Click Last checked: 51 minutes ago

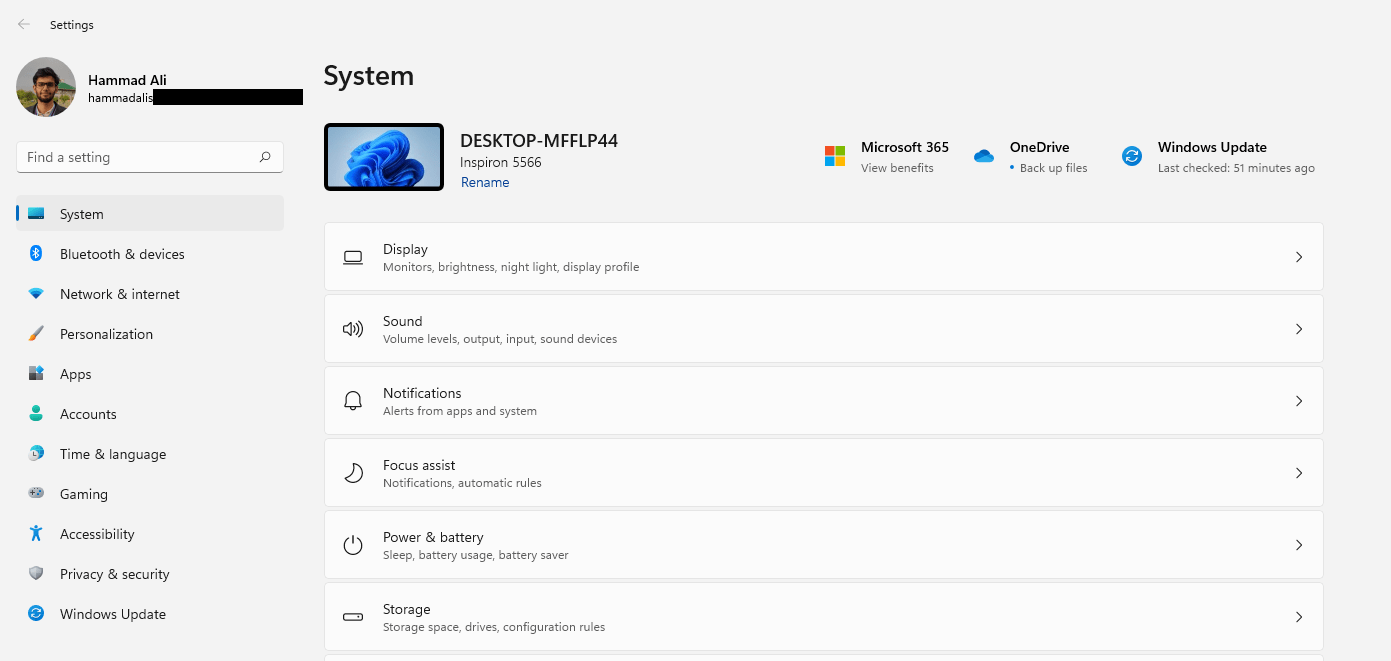click(1236, 168)
